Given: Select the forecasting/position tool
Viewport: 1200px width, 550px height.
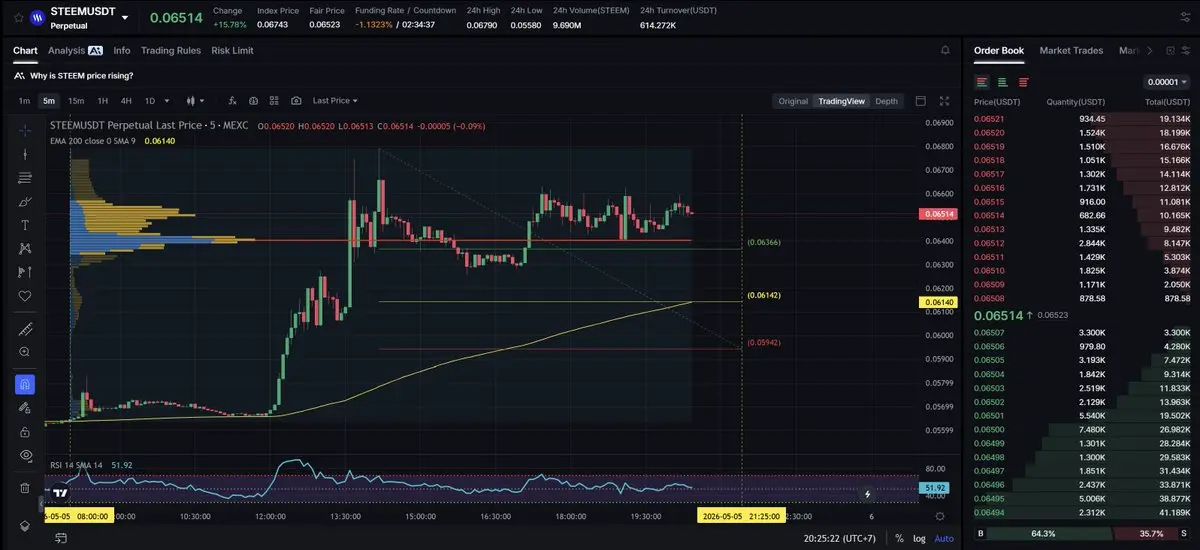Looking at the screenshot, I should coord(25,272).
